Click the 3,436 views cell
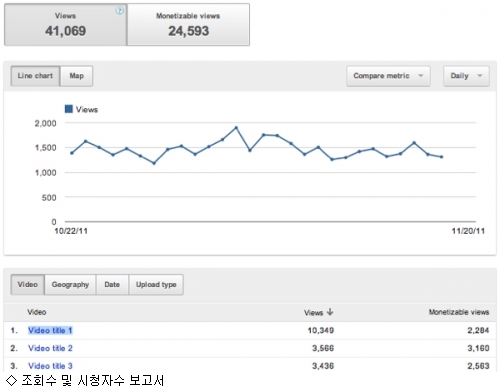500x392 pixels. point(323,366)
